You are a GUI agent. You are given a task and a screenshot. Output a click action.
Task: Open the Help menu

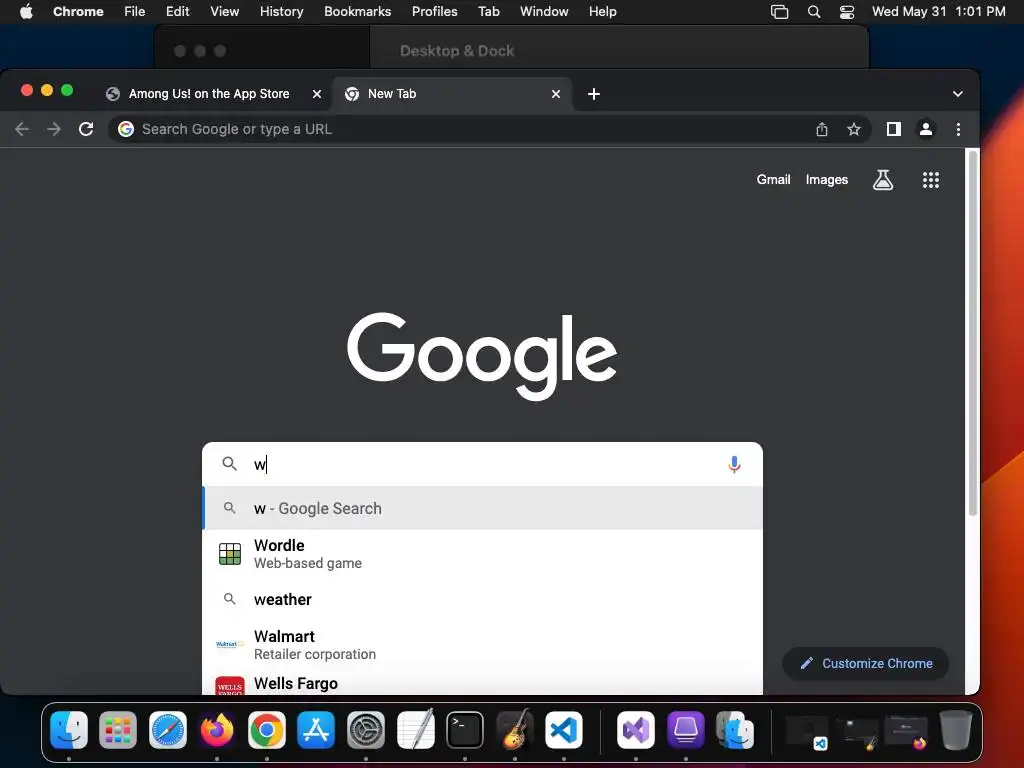602,12
